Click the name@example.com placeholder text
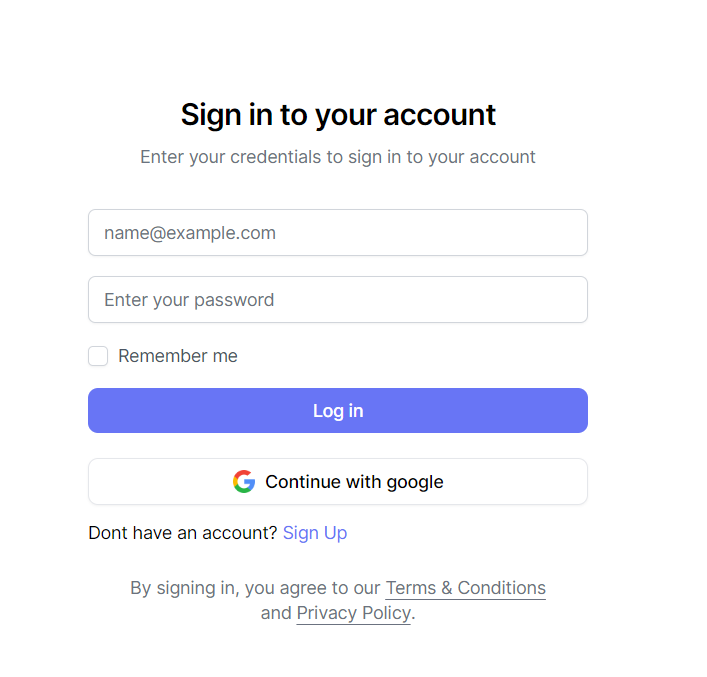Viewport: 707px width, 677px height. 190,233
